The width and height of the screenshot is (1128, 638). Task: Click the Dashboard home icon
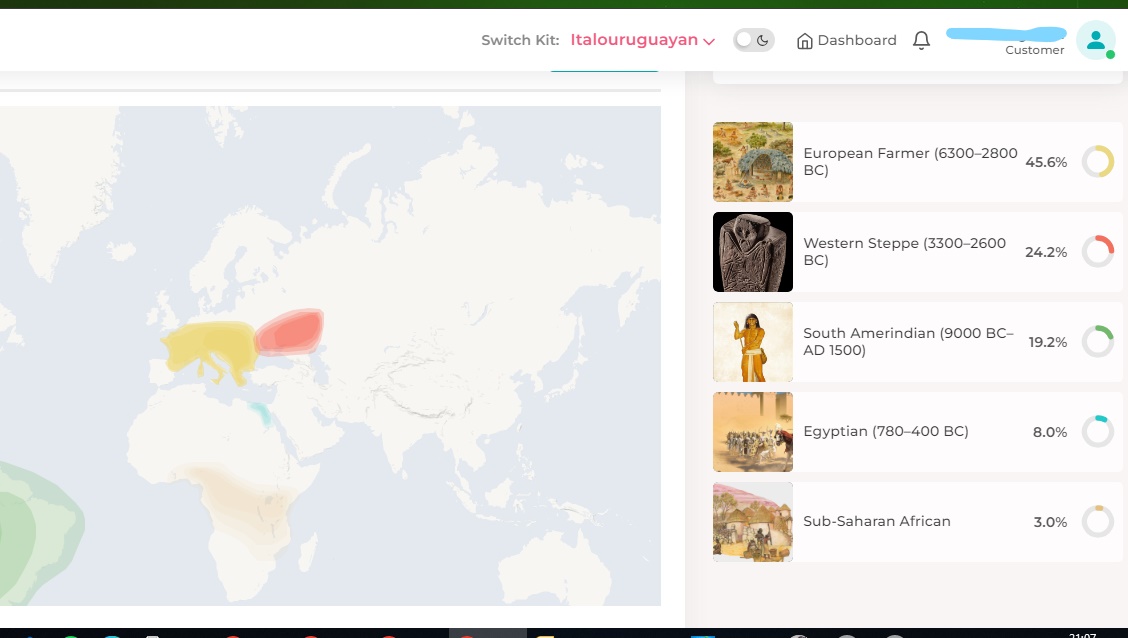click(x=804, y=41)
